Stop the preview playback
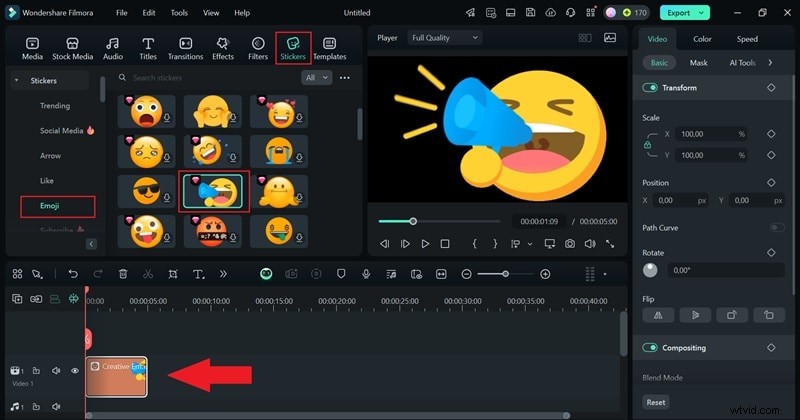Screen dimensions: 800x420 point(445,244)
